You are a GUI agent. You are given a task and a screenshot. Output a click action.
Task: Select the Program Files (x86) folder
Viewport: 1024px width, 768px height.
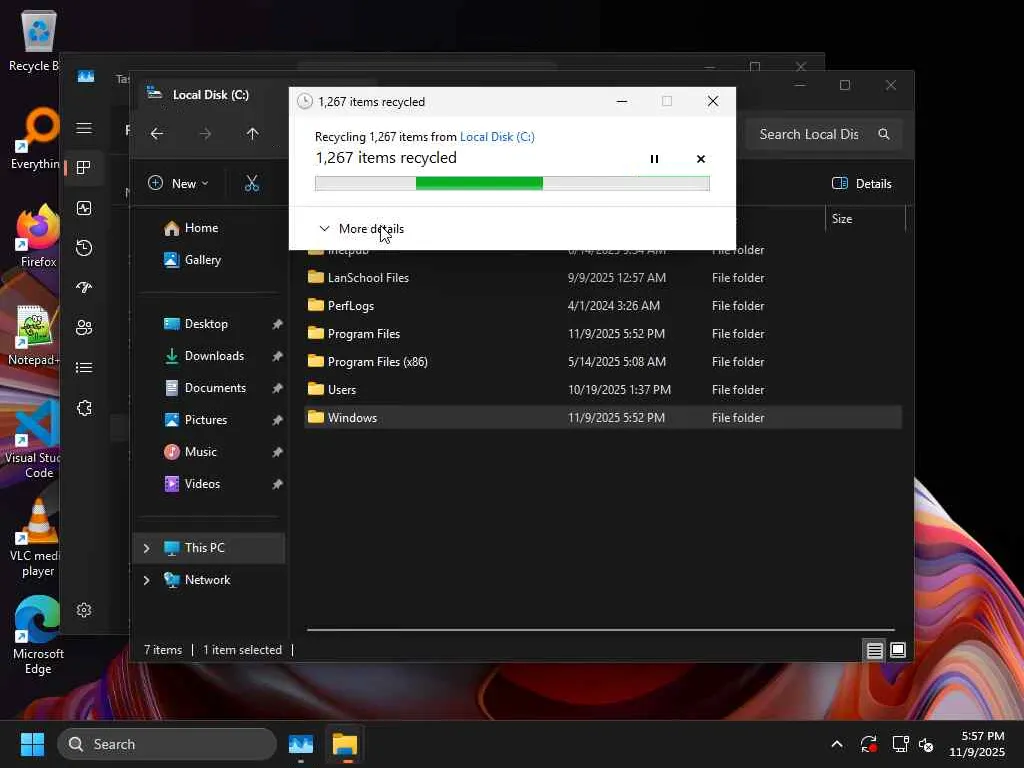tap(603, 362)
